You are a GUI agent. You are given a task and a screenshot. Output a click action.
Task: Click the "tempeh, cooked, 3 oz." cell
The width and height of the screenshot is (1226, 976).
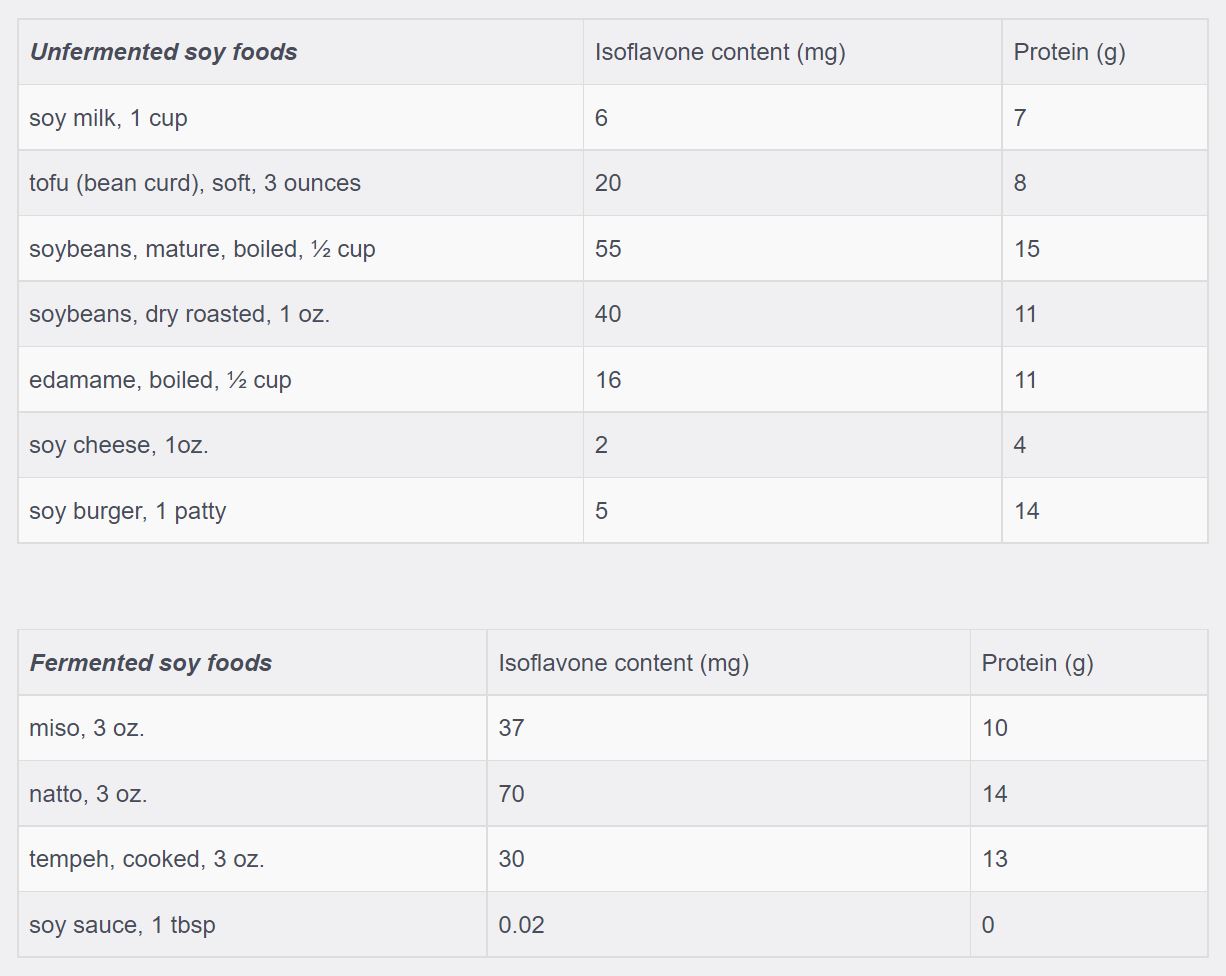[x=147, y=859]
